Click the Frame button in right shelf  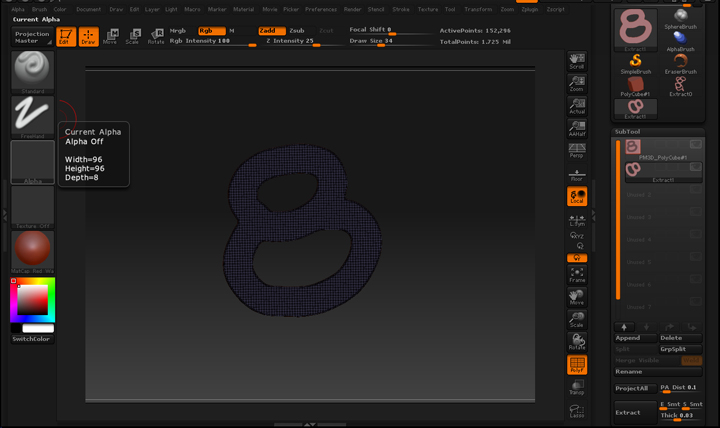coord(577,275)
